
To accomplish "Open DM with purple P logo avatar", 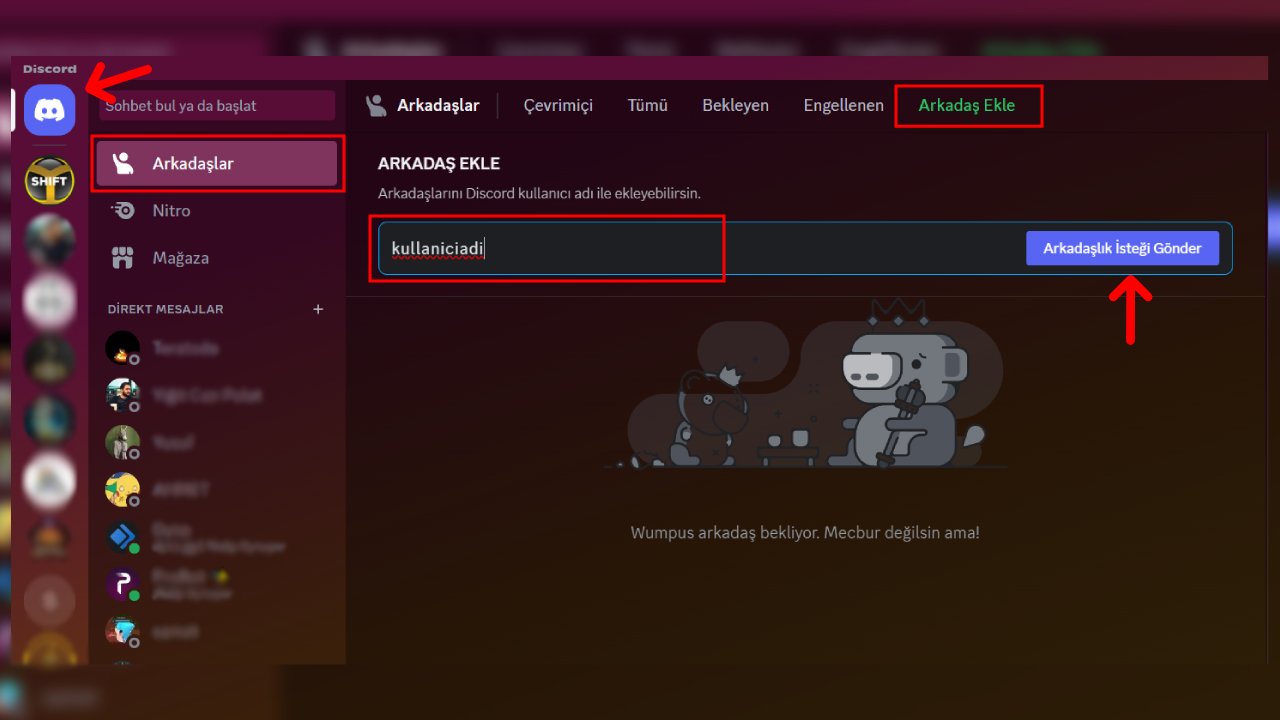I will tap(122, 584).
